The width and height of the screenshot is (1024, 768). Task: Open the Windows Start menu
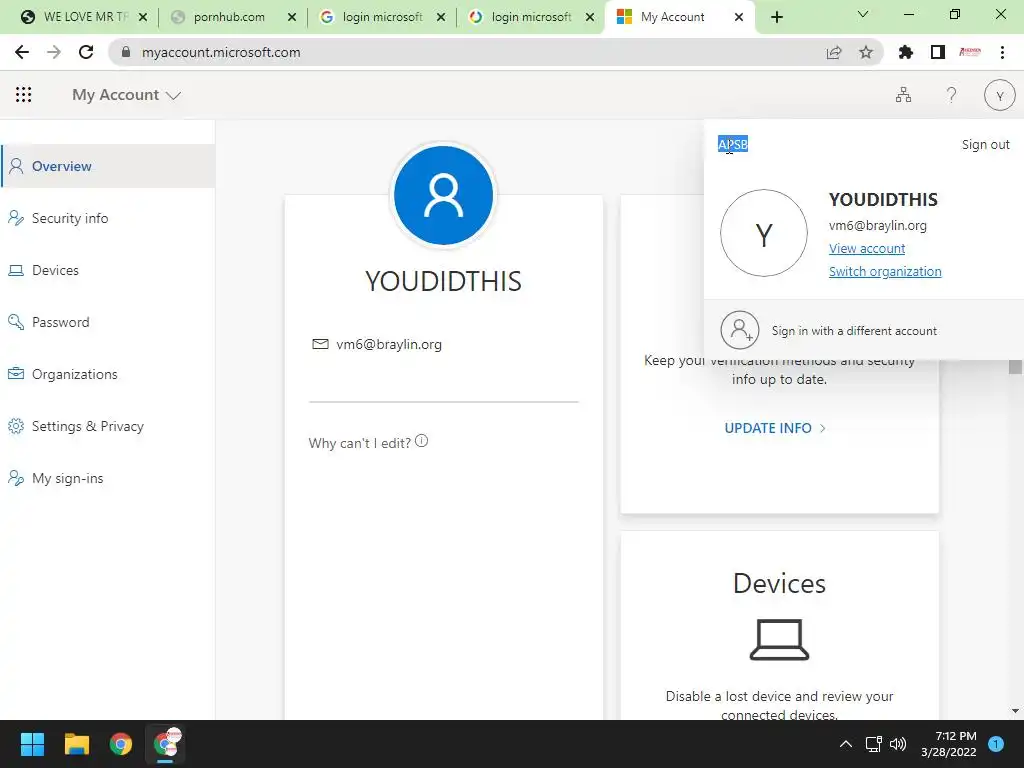(x=32, y=744)
